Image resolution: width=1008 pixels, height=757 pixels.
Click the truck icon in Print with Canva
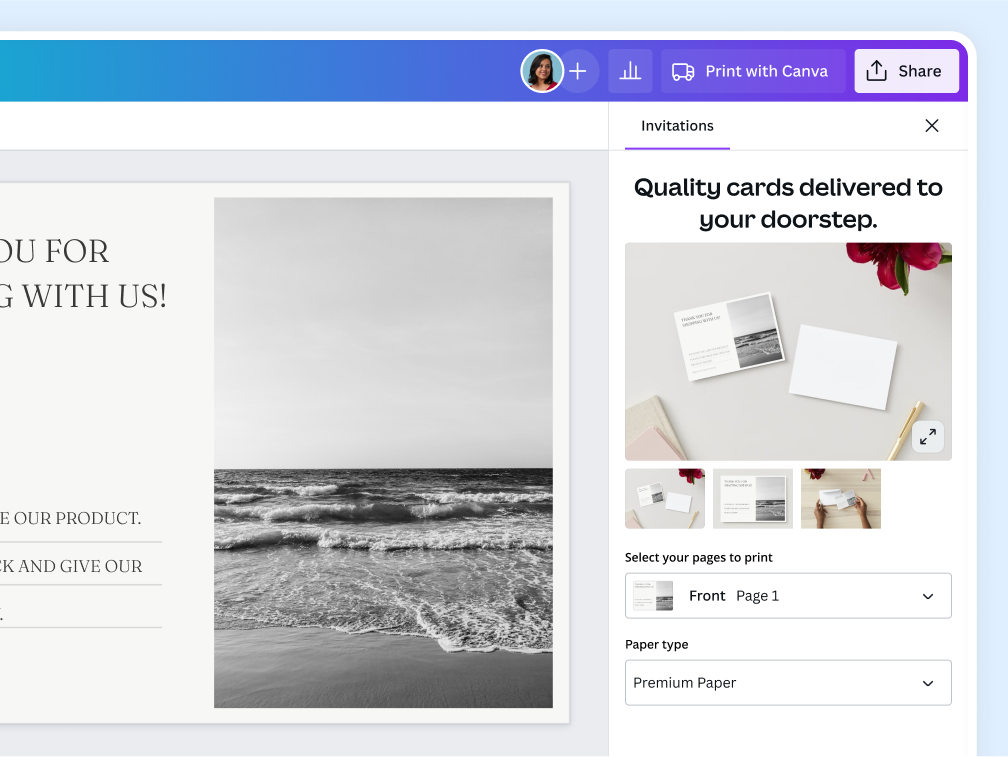(683, 71)
